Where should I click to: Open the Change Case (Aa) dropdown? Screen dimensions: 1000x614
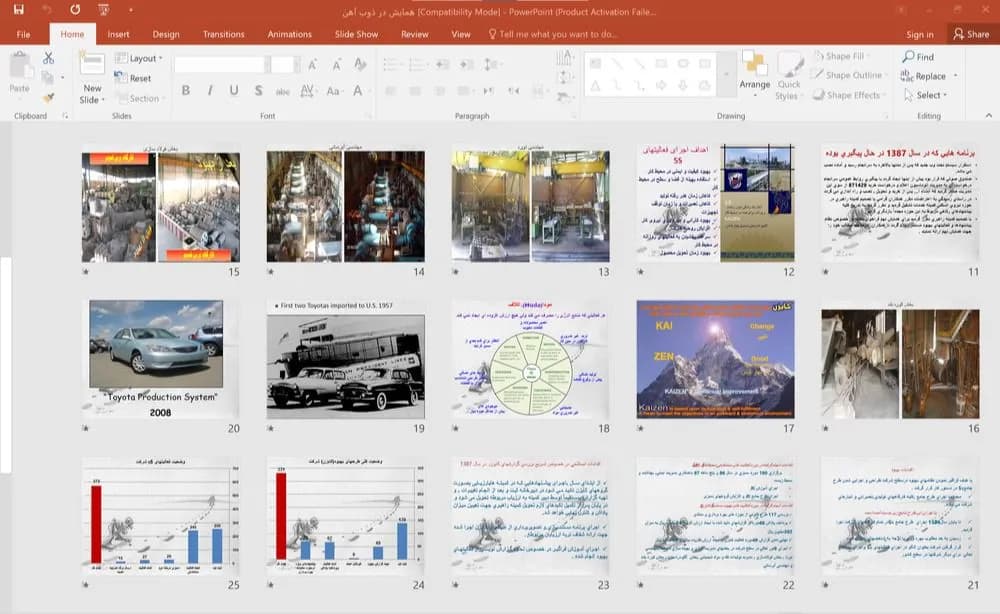click(334, 91)
